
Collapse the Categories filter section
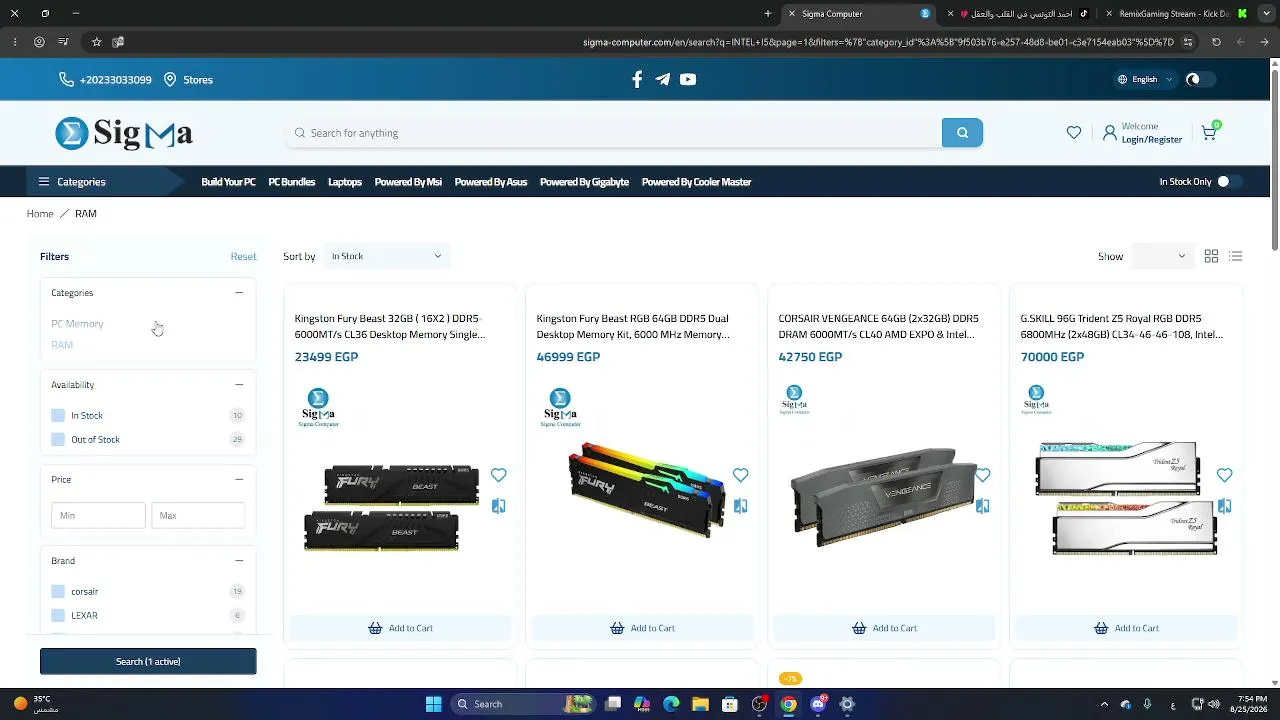click(x=239, y=293)
